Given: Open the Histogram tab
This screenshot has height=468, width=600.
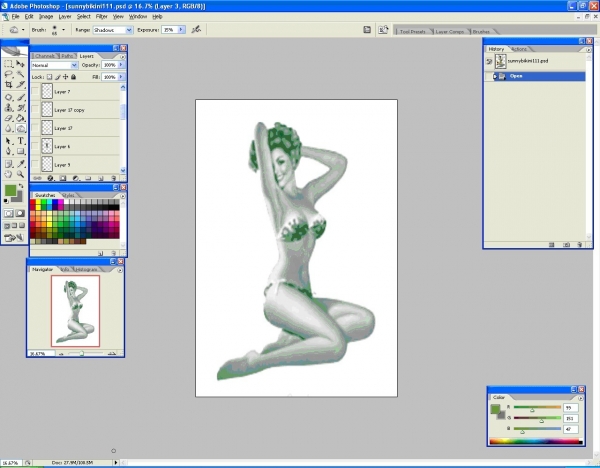Looking at the screenshot, I should (x=86, y=269).
